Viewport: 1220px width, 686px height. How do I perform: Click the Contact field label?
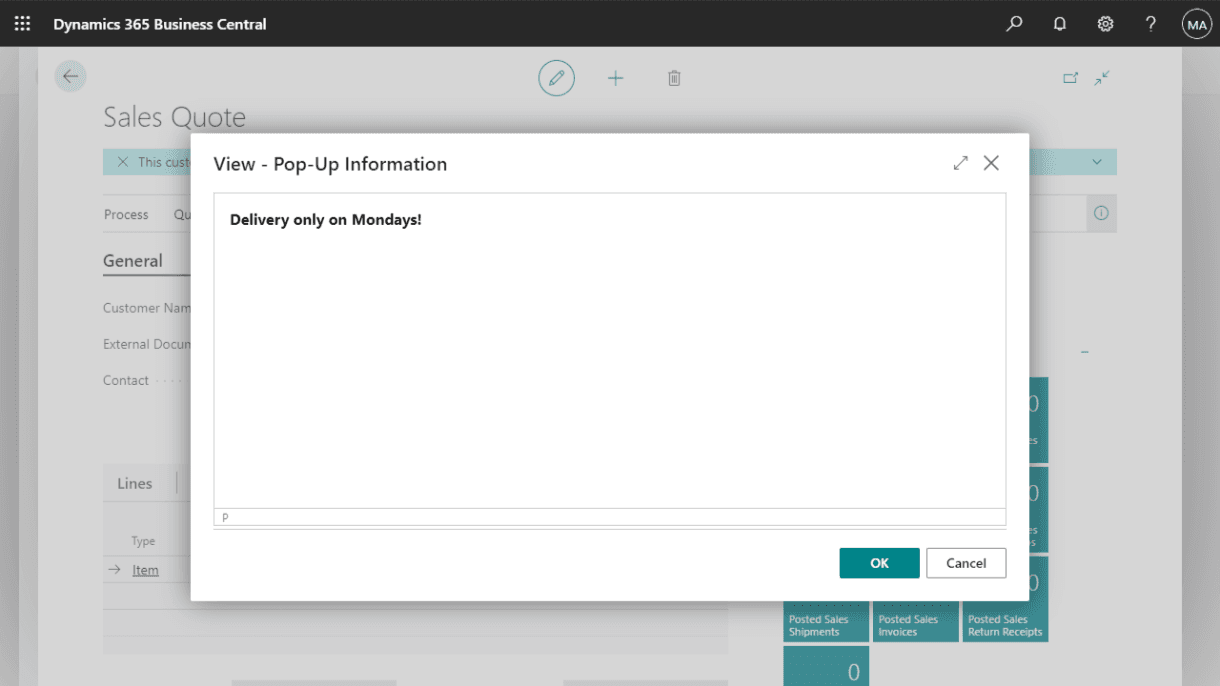point(126,380)
